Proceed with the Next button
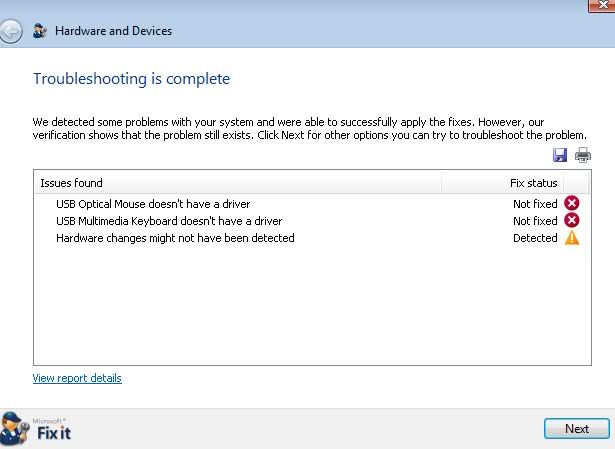Screen dimensions: 615x449 (x=577, y=429)
